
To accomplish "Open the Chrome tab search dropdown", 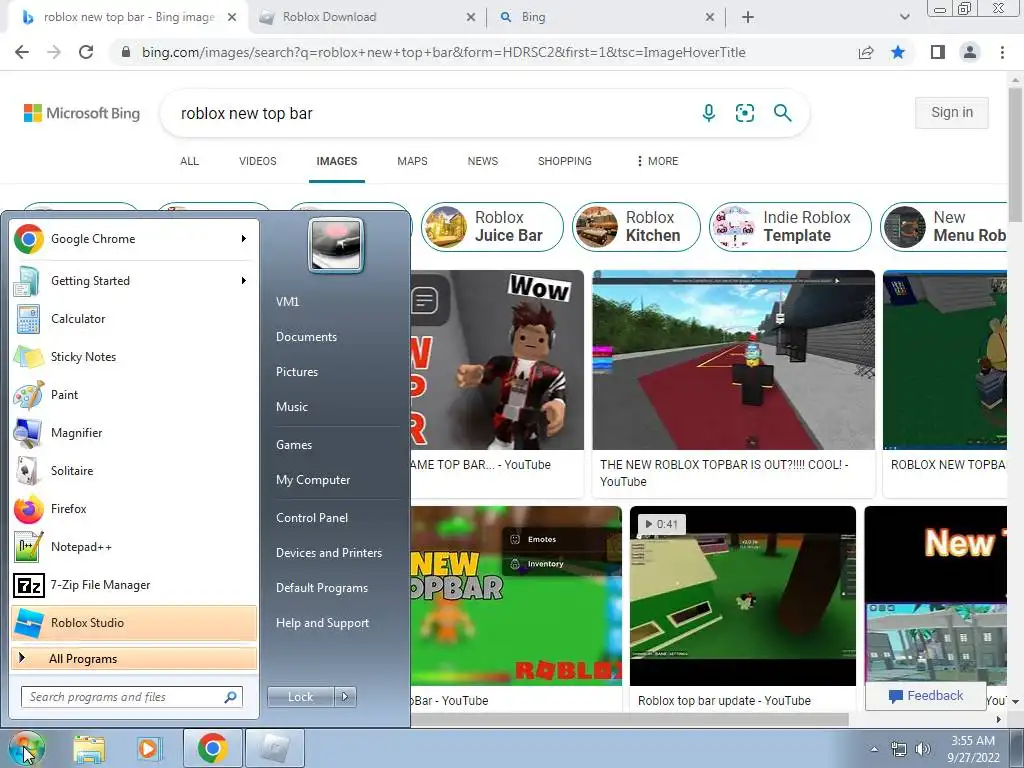I will point(904,17).
